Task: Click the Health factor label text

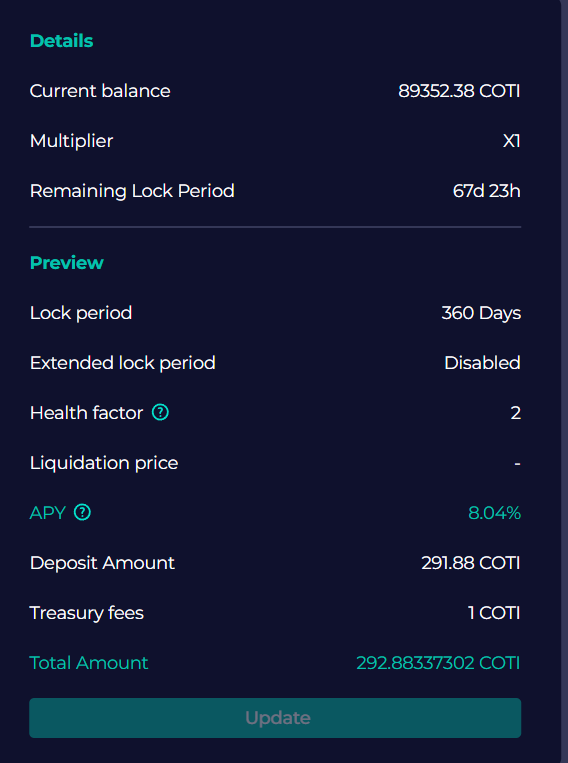Action: coord(86,413)
